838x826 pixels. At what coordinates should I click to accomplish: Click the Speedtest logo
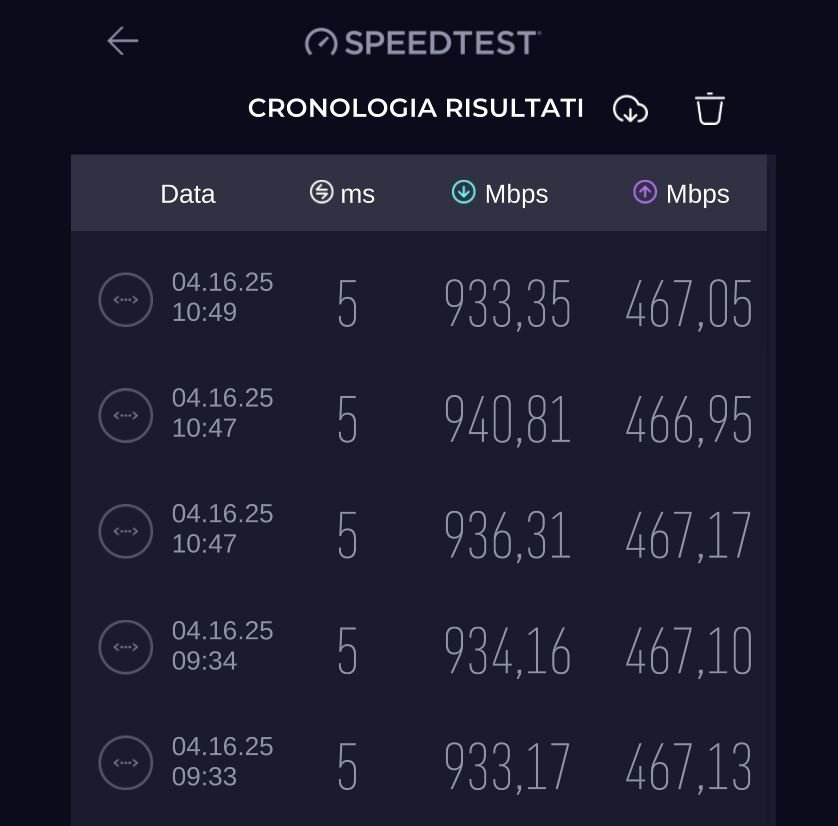pyautogui.click(x=423, y=42)
